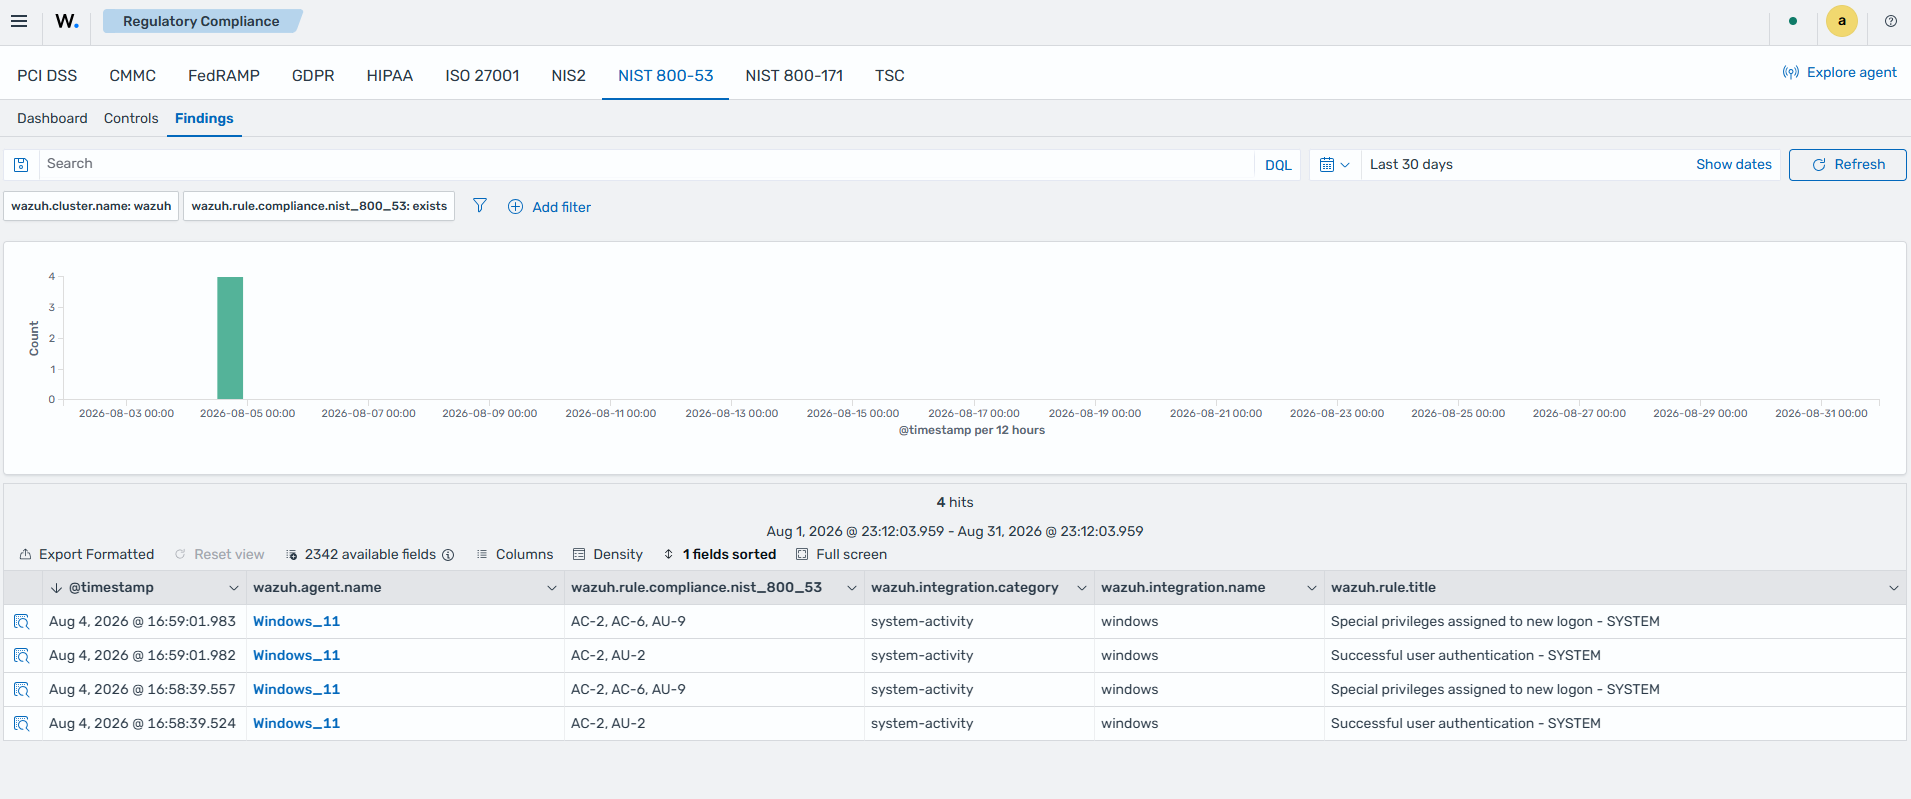The height and width of the screenshot is (799, 1911).
Task: Click Explore agent link
Action: (1839, 72)
